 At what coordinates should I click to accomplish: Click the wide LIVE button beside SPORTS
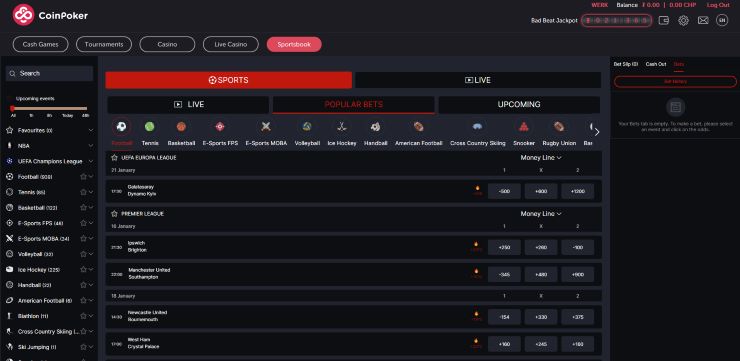(x=478, y=80)
